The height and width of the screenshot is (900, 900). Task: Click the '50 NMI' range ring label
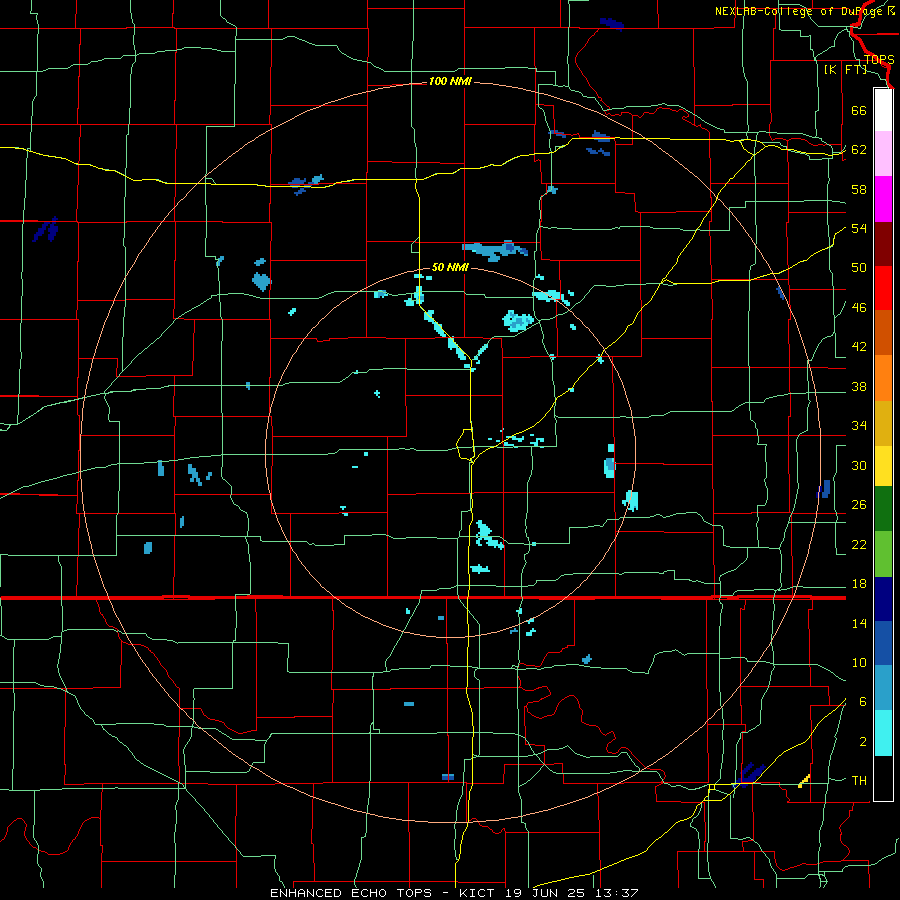450,267
